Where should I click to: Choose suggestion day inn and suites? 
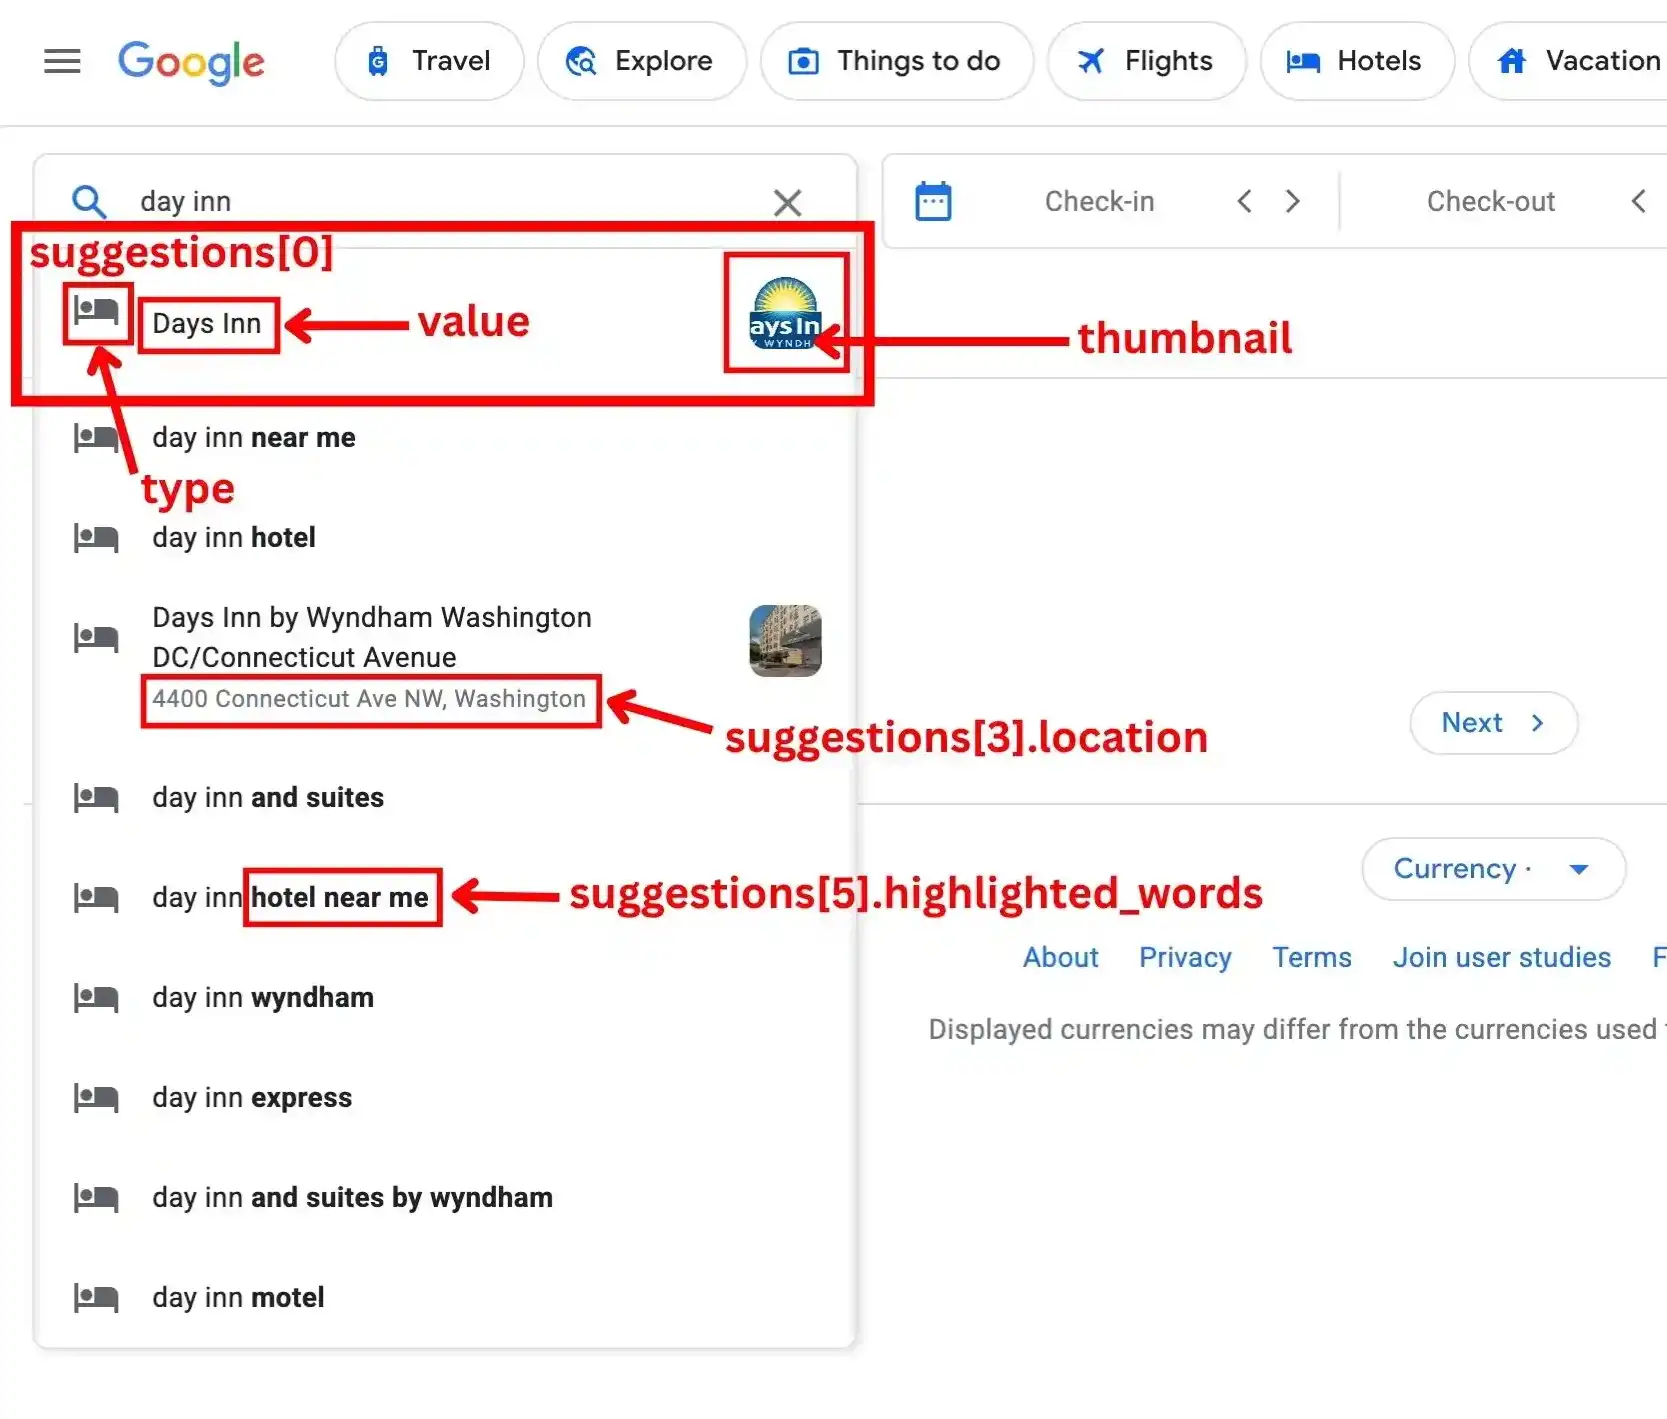[445, 798]
